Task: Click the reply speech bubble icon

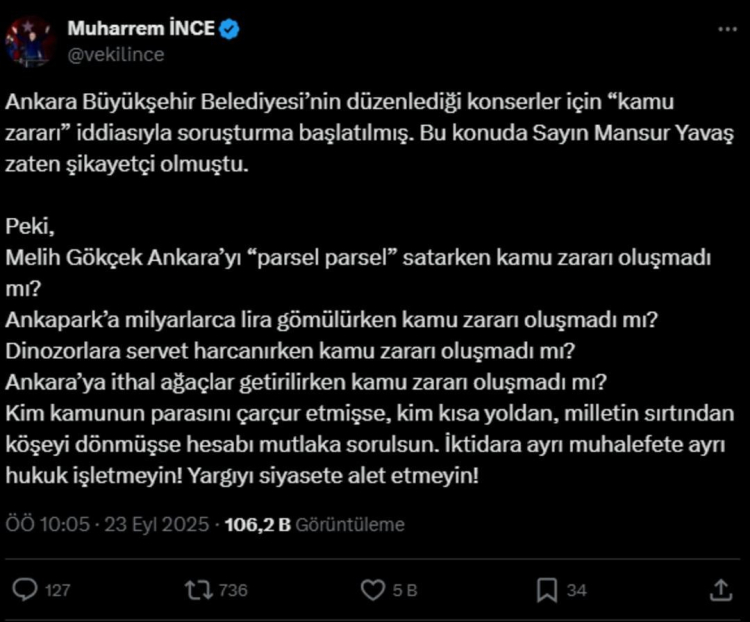Action: point(28,590)
